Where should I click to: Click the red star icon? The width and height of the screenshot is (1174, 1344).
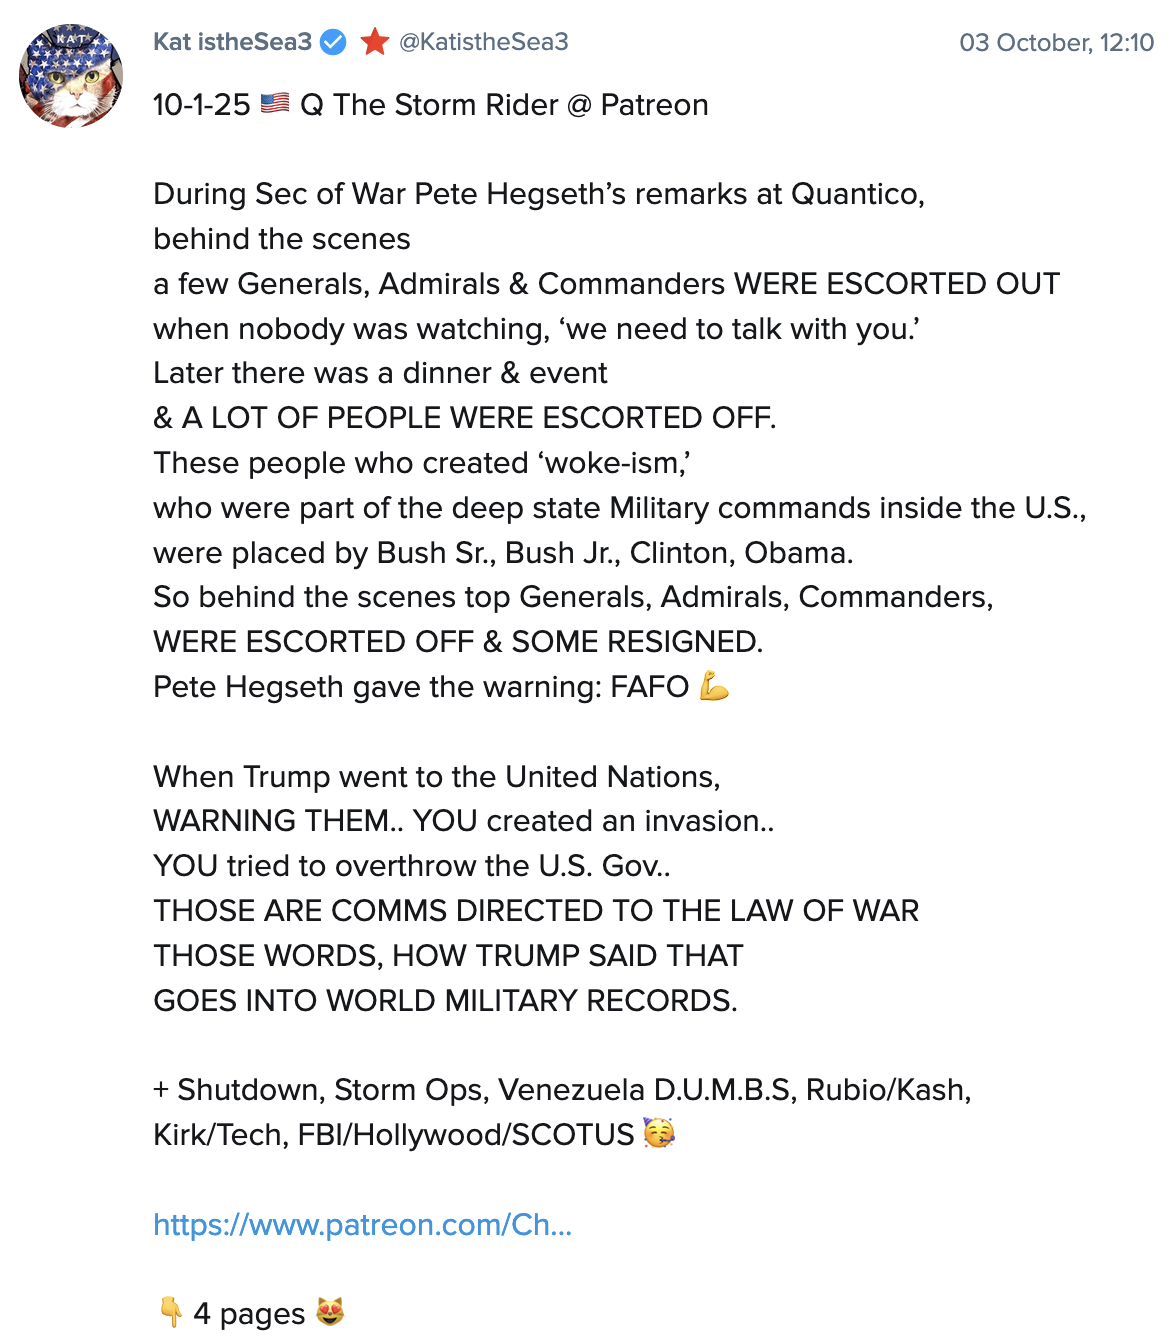pyautogui.click(x=375, y=42)
